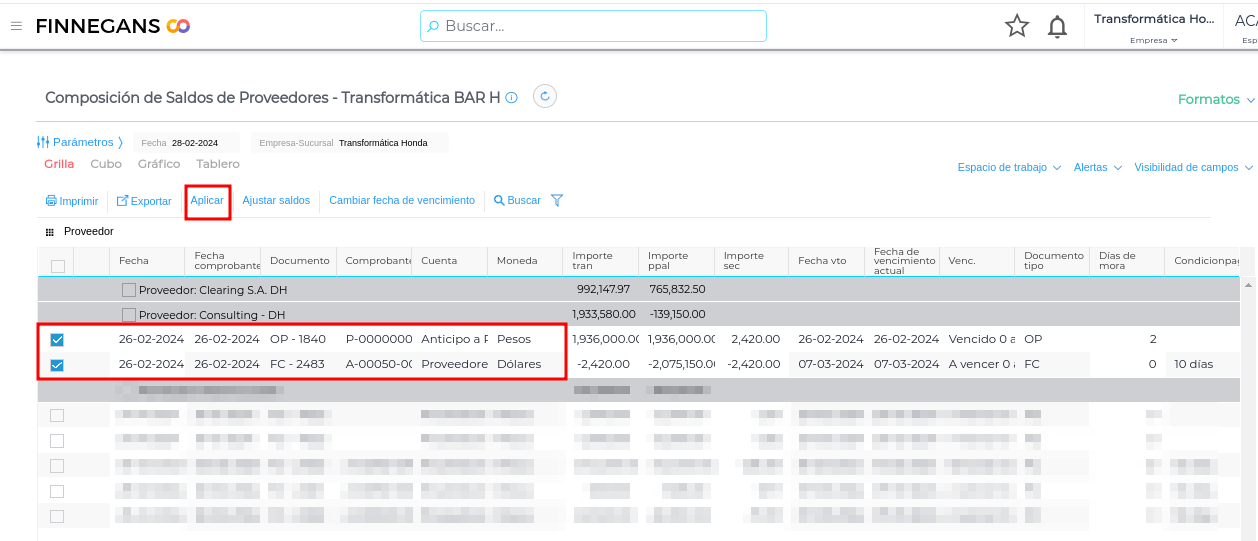
Task: Click the Pesos currency cell
Action: pos(514,339)
